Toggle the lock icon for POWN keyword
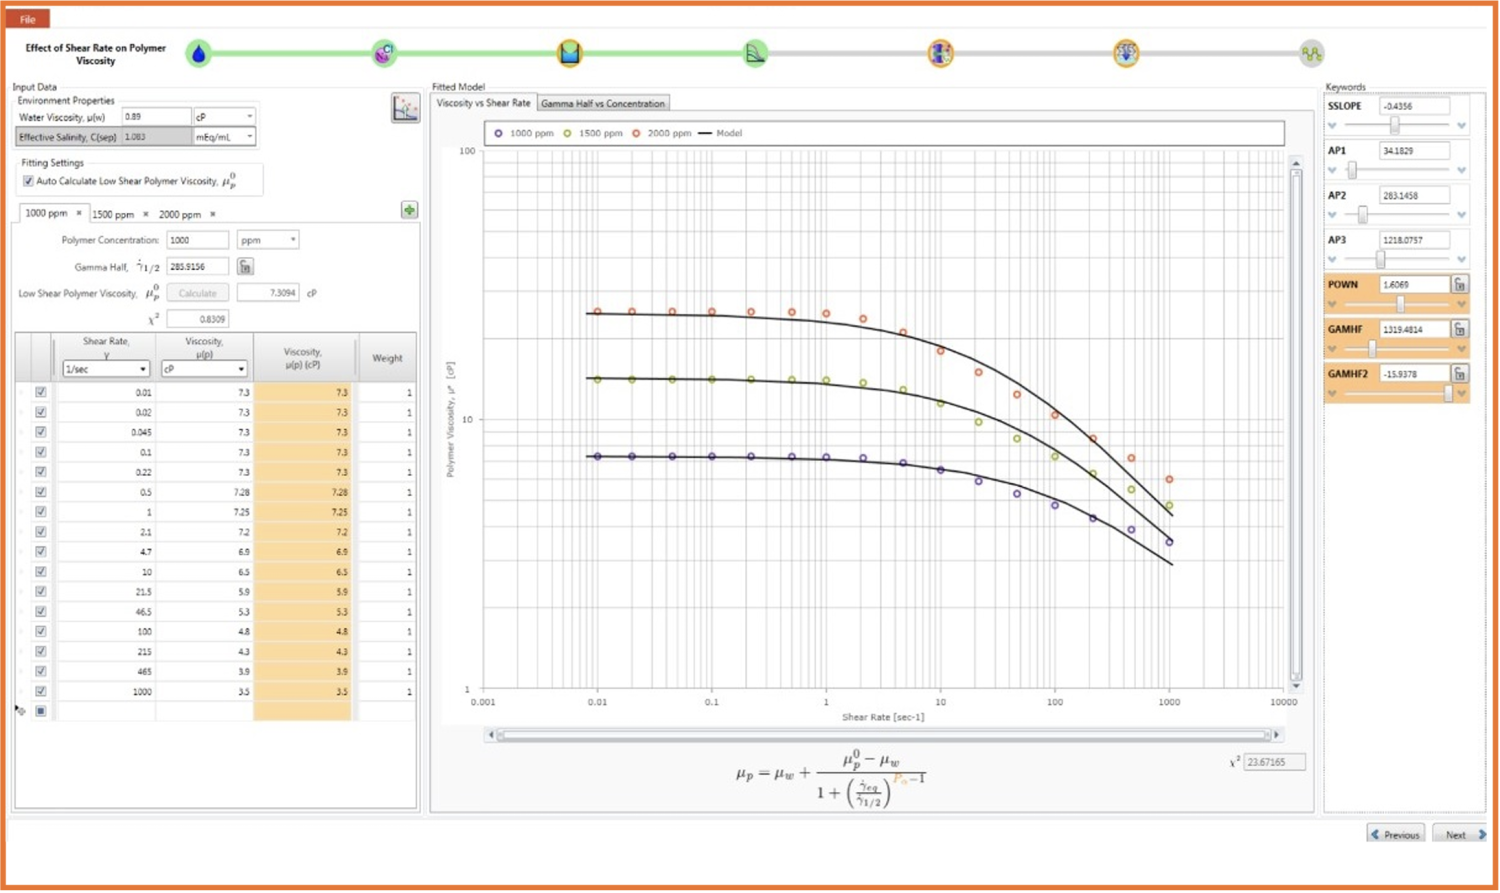This screenshot has height=893, width=1500. pos(1460,285)
